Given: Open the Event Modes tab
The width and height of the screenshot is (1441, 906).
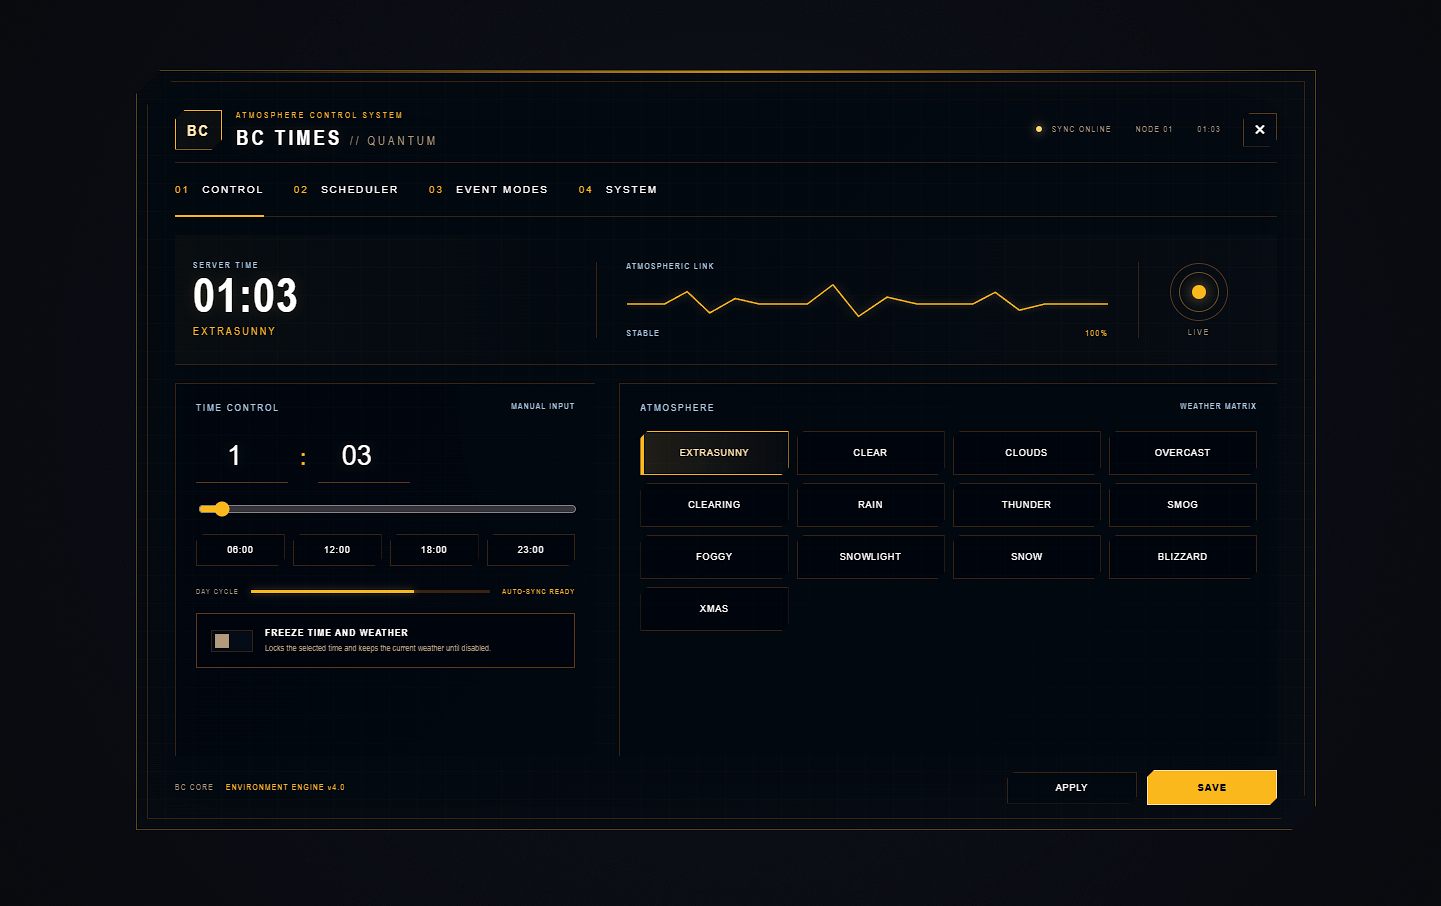Looking at the screenshot, I should pyautogui.click(x=488, y=190).
